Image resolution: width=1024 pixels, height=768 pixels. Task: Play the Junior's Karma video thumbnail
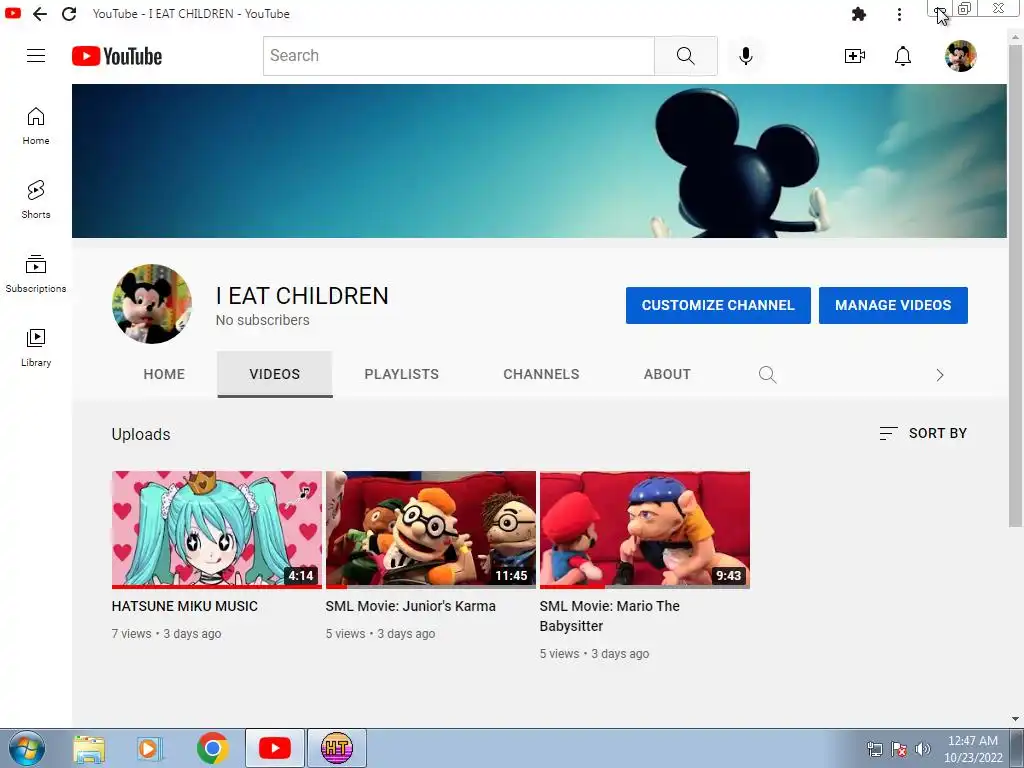(431, 529)
